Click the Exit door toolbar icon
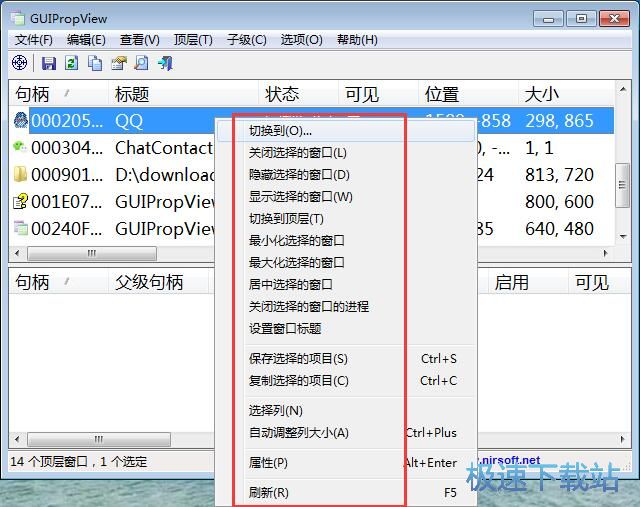Screen dimensions: 640x507 165,63
